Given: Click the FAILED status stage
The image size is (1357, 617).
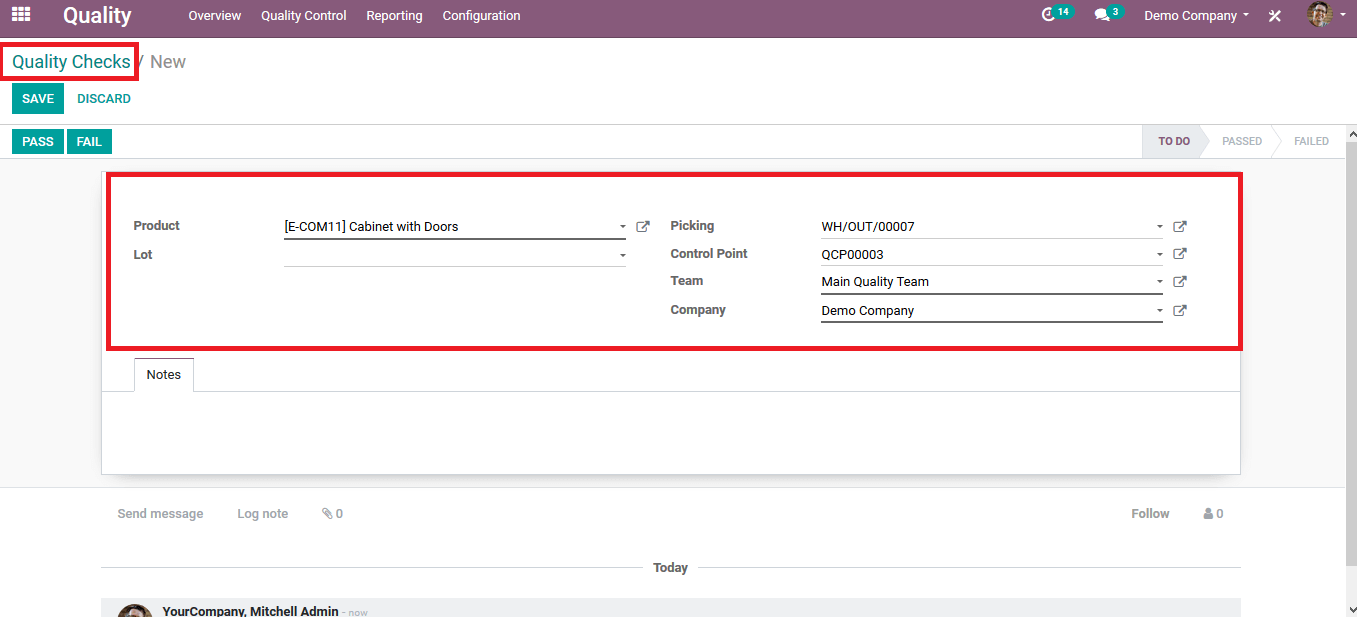Looking at the screenshot, I should pyautogui.click(x=1311, y=142).
